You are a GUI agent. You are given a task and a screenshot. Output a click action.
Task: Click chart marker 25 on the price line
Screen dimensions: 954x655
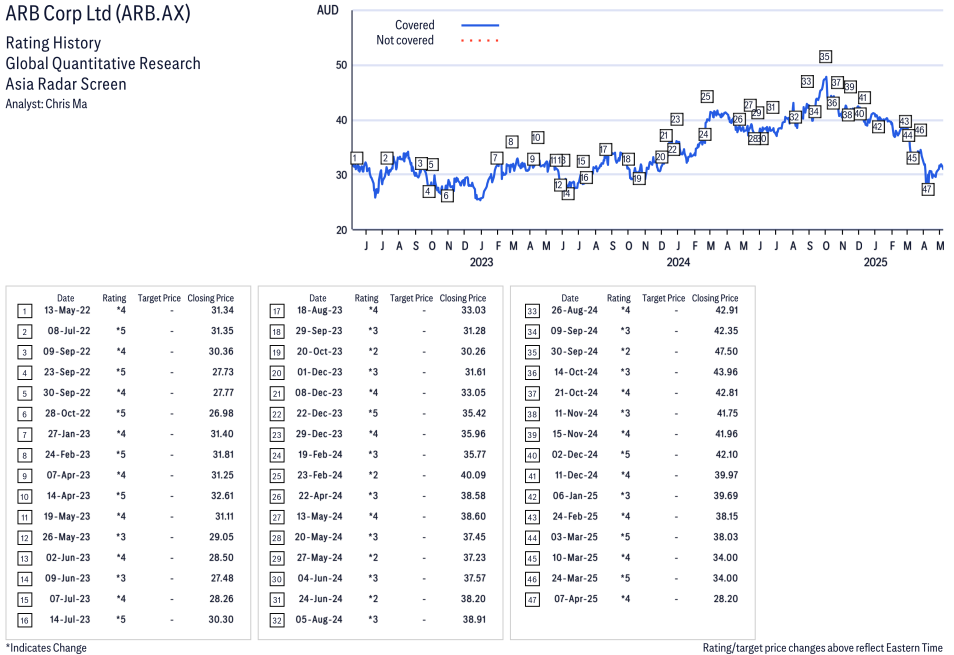[706, 96]
